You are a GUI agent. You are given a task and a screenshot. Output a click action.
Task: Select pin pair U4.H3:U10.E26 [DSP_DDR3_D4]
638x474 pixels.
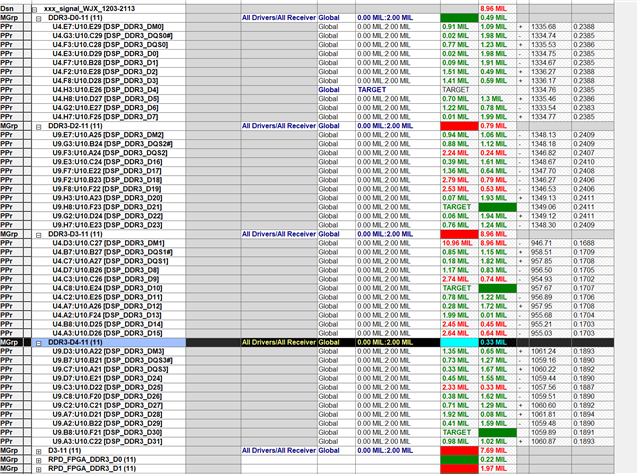point(105,90)
